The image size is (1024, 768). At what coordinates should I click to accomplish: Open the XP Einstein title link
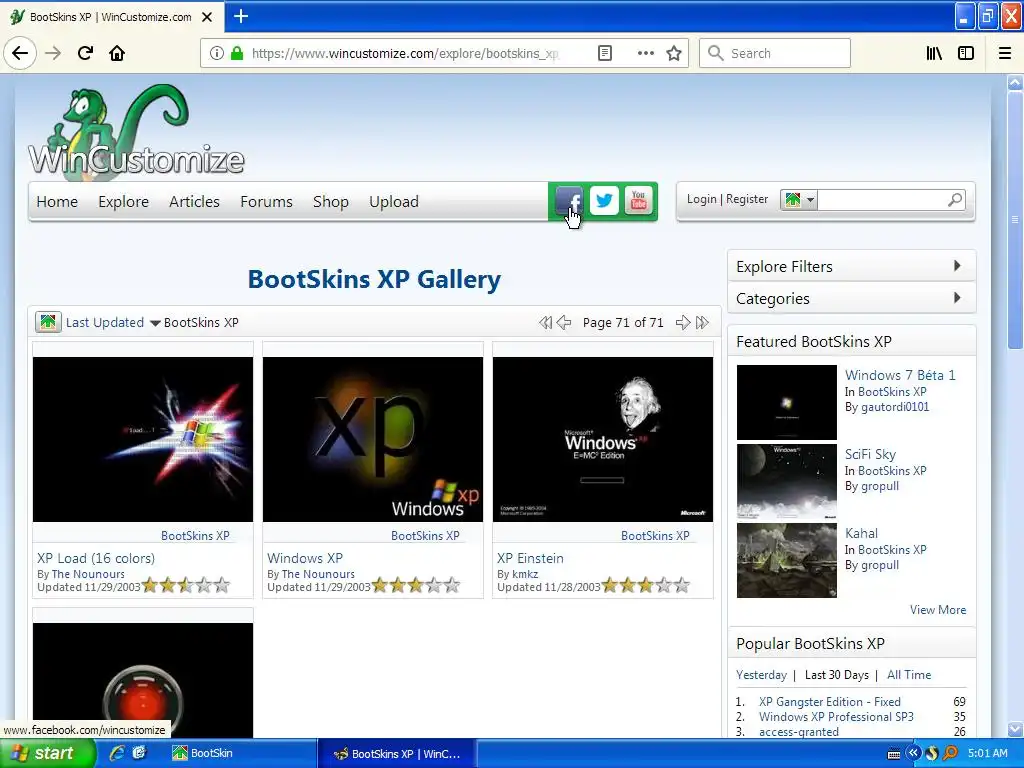pyautogui.click(x=530, y=558)
